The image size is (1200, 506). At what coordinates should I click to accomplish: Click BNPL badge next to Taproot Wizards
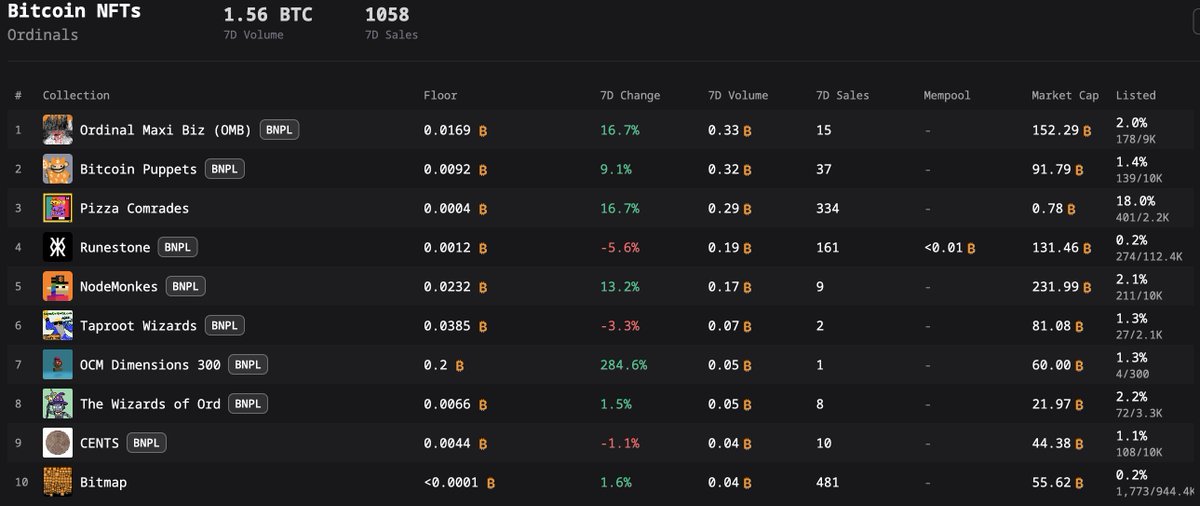click(x=224, y=325)
